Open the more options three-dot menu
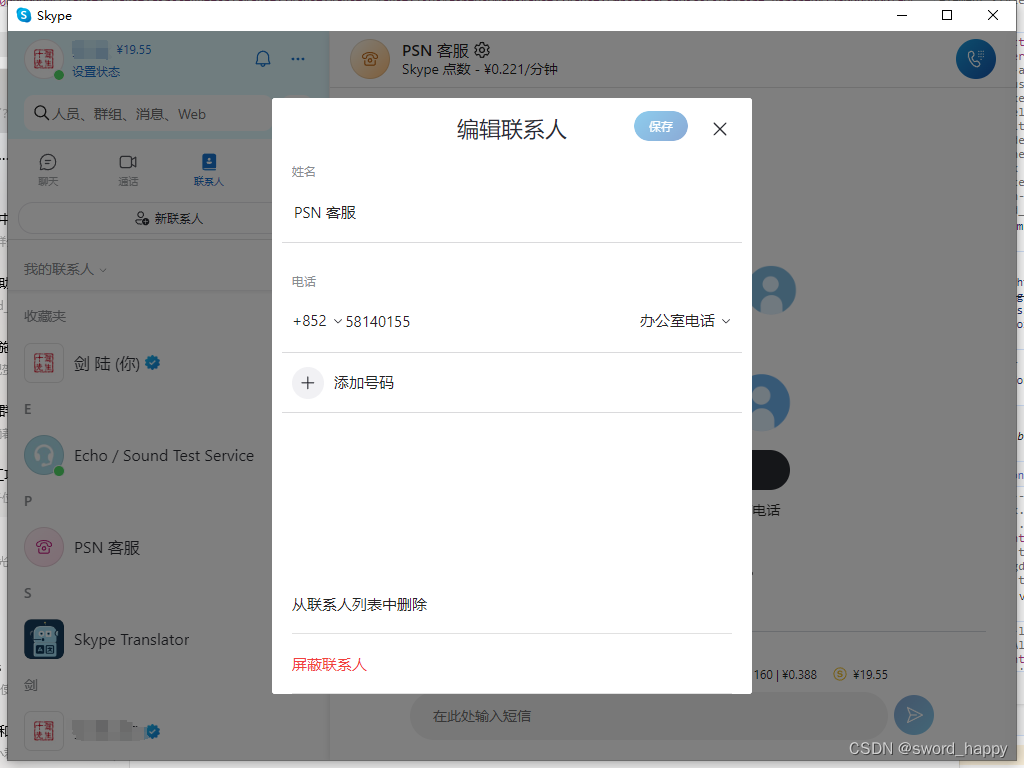This screenshot has width=1024, height=768. coord(298,59)
